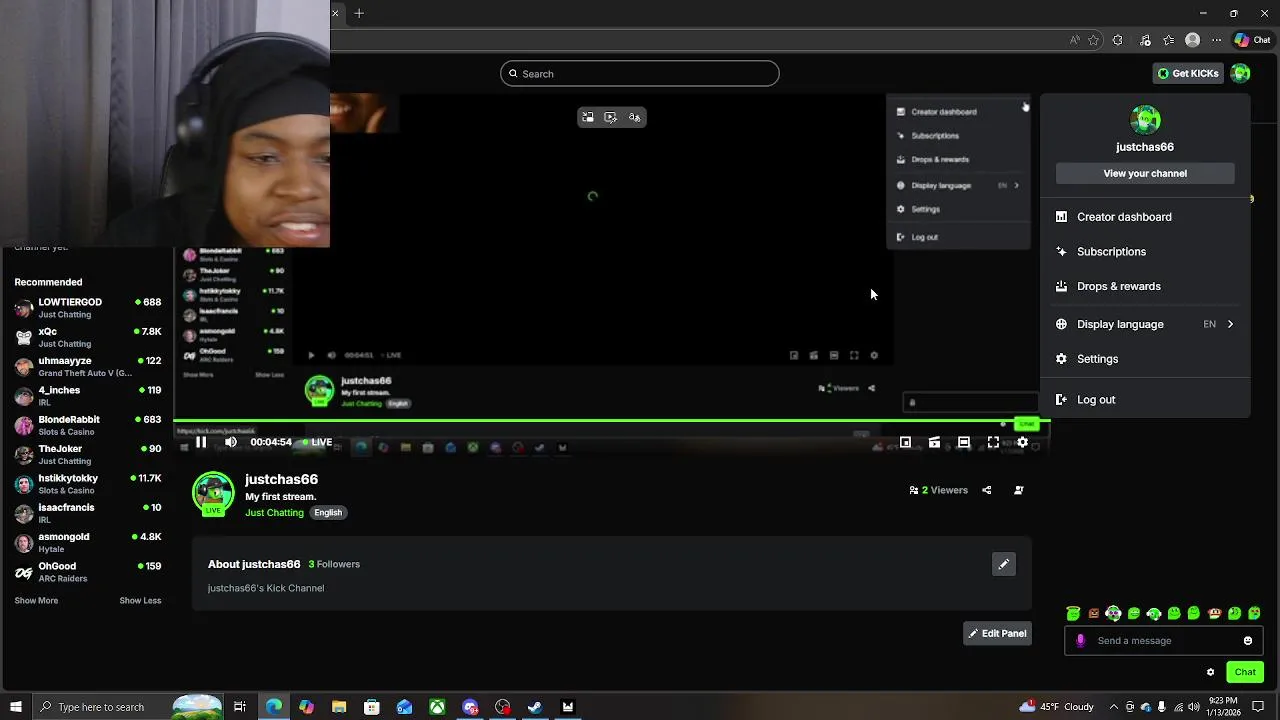Click the green stream progress bar
The image size is (1280, 720).
click(x=611, y=421)
